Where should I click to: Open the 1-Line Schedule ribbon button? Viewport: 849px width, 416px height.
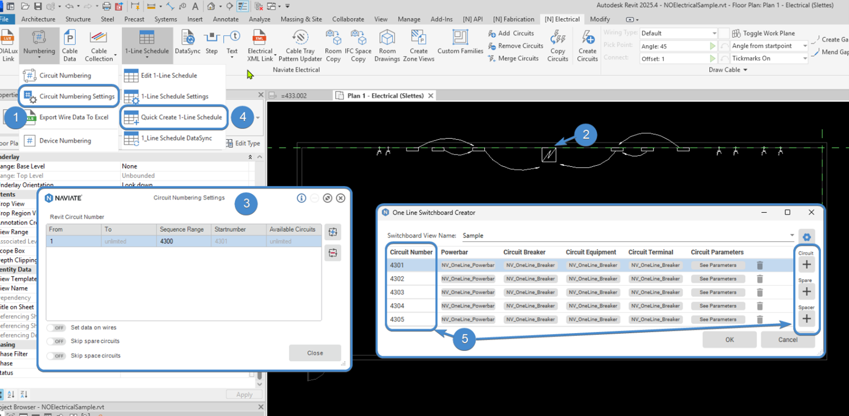click(x=147, y=44)
